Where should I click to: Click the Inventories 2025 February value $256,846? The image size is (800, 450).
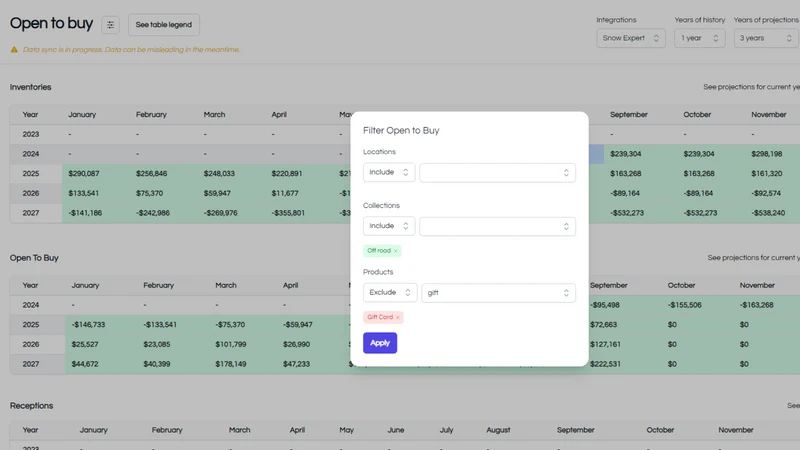click(151, 173)
